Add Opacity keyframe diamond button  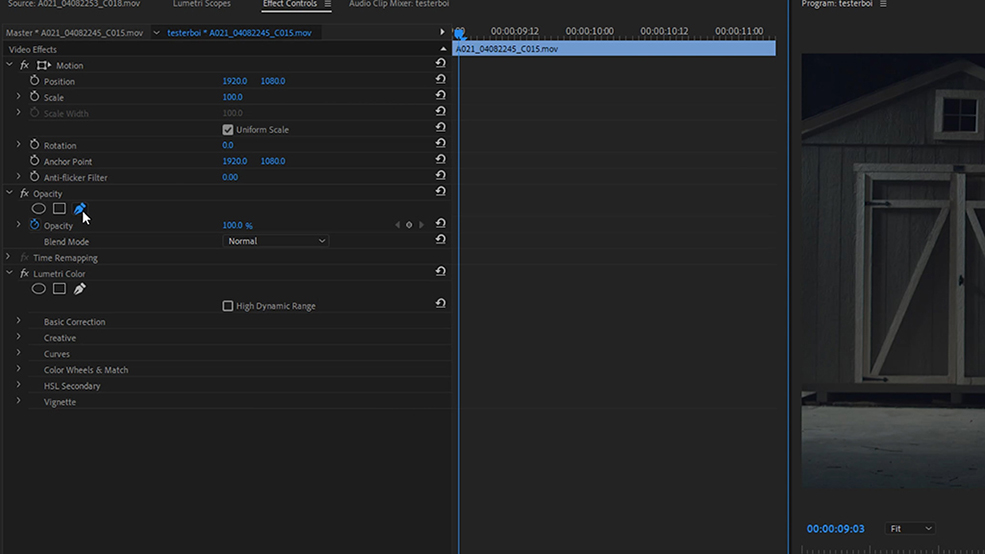coord(409,225)
